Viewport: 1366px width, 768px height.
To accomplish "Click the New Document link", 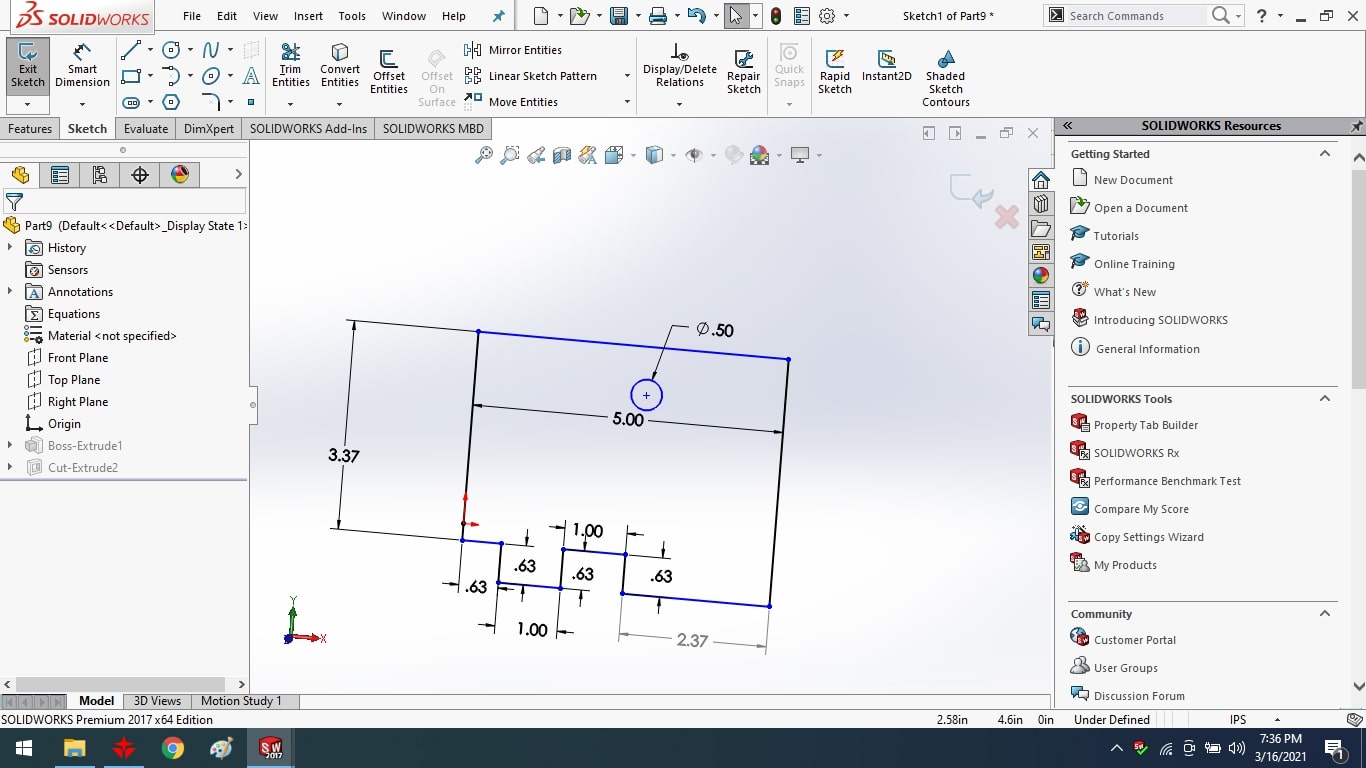I will coord(1133,180).
